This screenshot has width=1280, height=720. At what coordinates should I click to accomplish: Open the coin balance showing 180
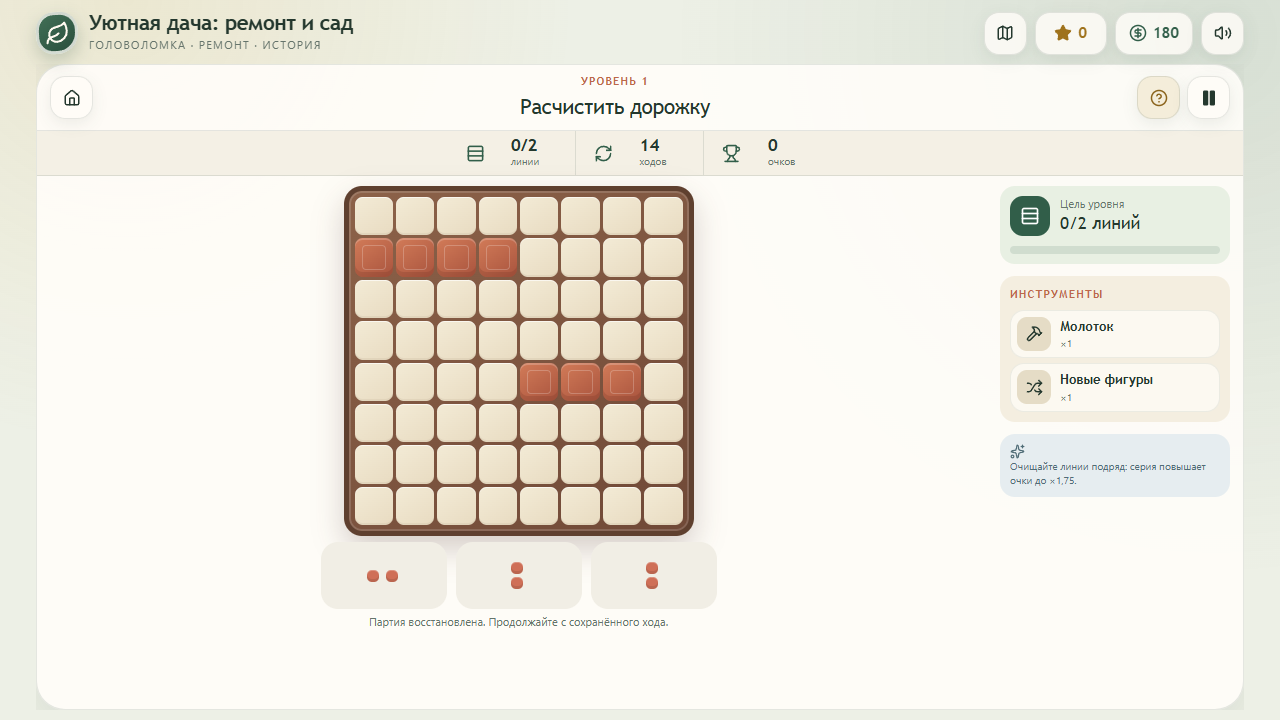point(1154,33)
